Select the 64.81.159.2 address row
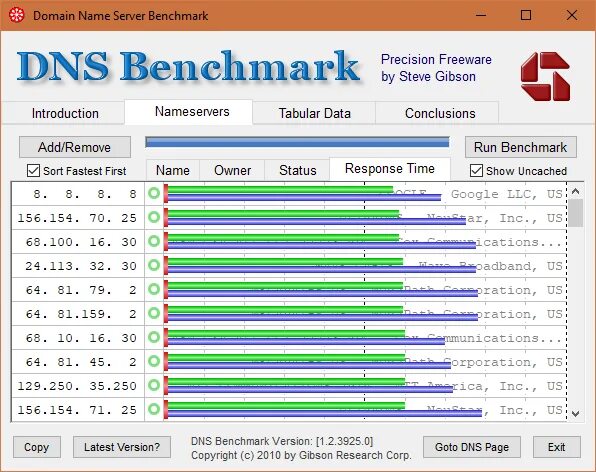596x472 pixels. [78, 314]
